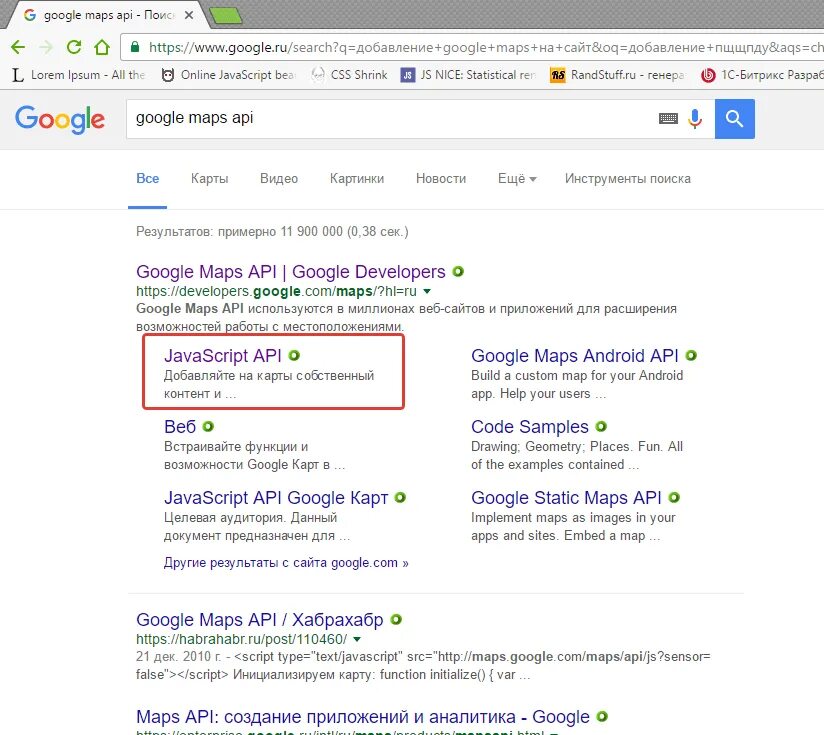Expand dropdown arrow beside developers.google.com URL
The image size is (824, 735).
[x=427, y=291]
